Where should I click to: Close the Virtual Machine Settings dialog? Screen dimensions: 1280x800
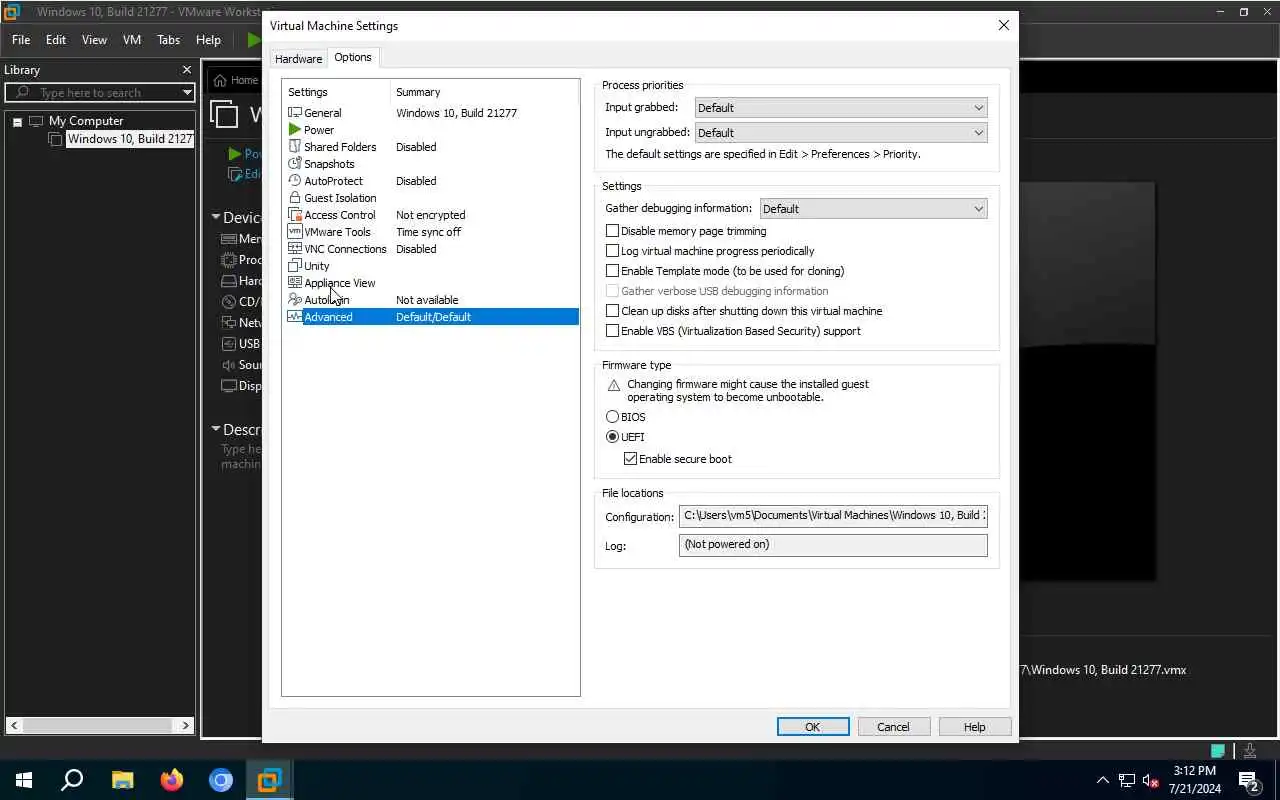[1003, 26]
